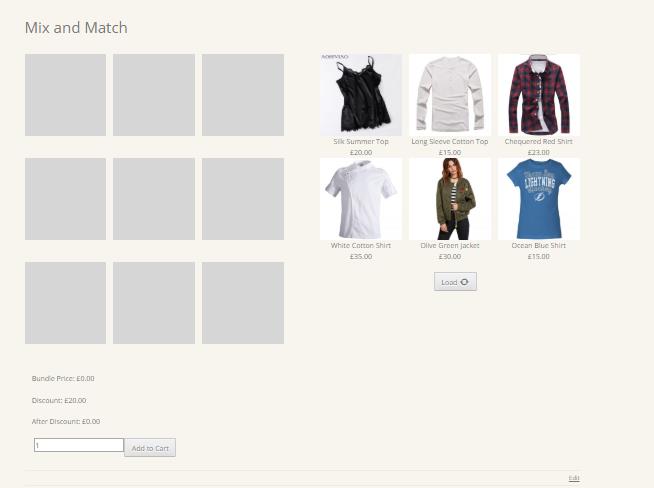Select the Olive Green Jacket photo
The width and height of the screenshot is (654, 488).
pyautogui.click(x=450, y=199)
